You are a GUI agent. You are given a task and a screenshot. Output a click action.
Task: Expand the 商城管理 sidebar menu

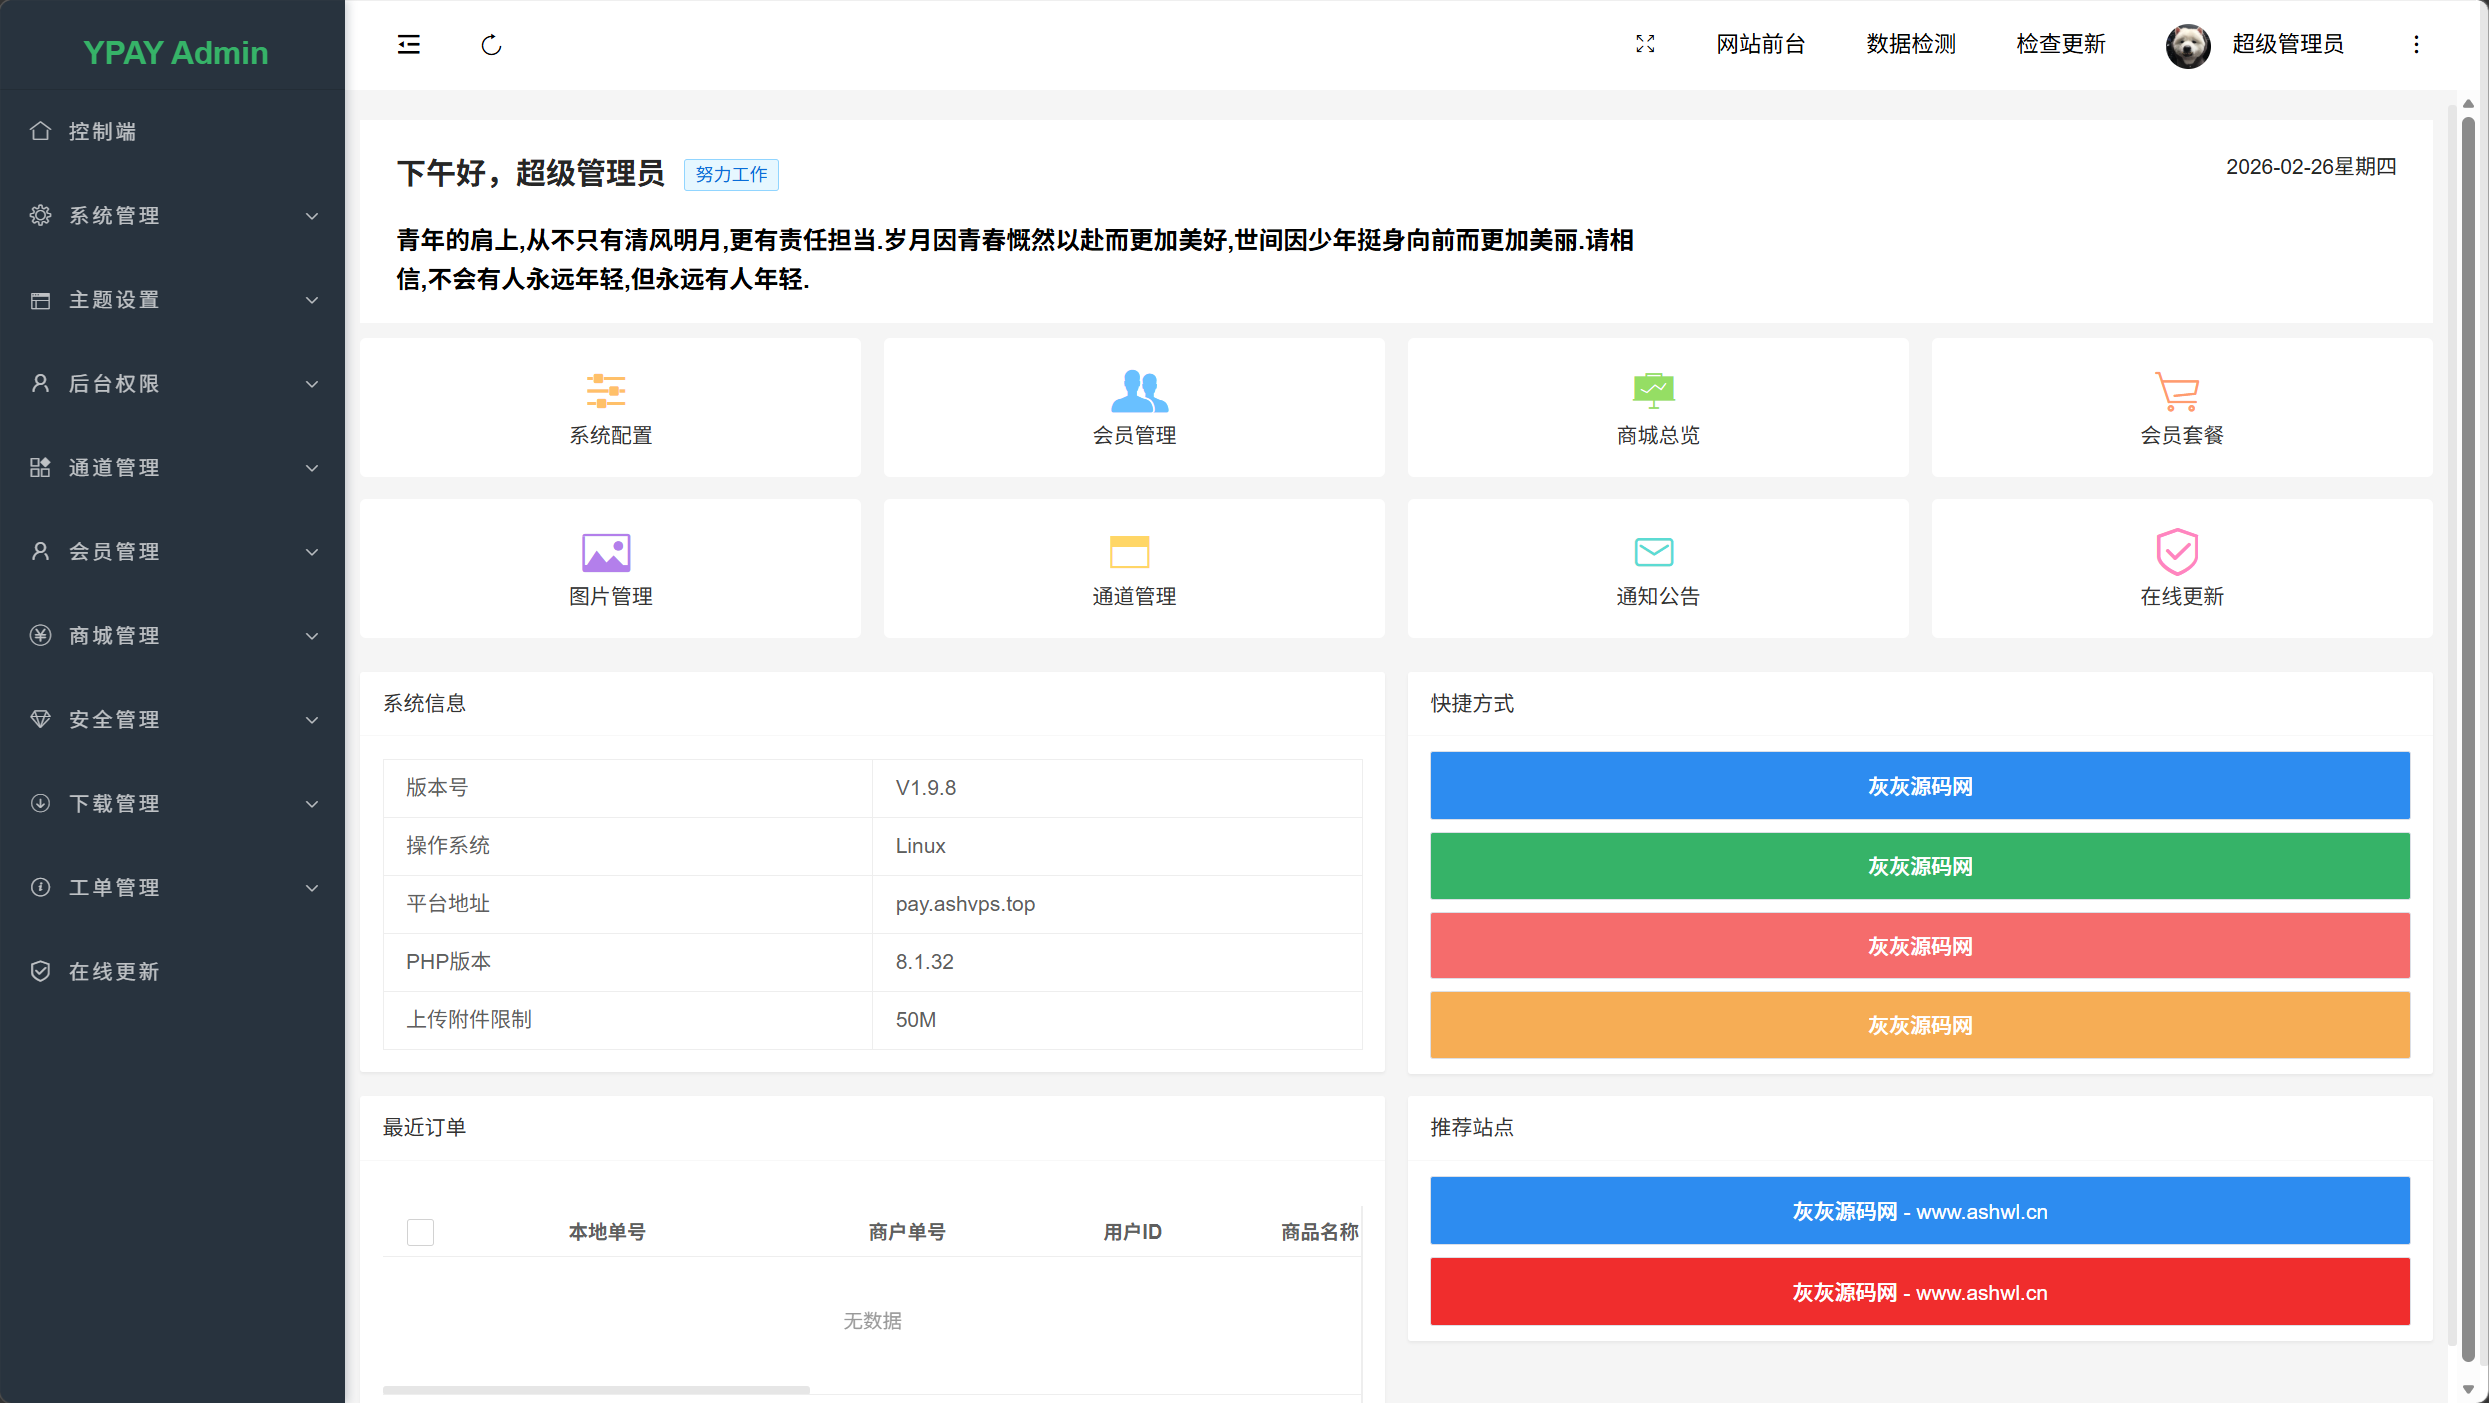pos(113,635)
